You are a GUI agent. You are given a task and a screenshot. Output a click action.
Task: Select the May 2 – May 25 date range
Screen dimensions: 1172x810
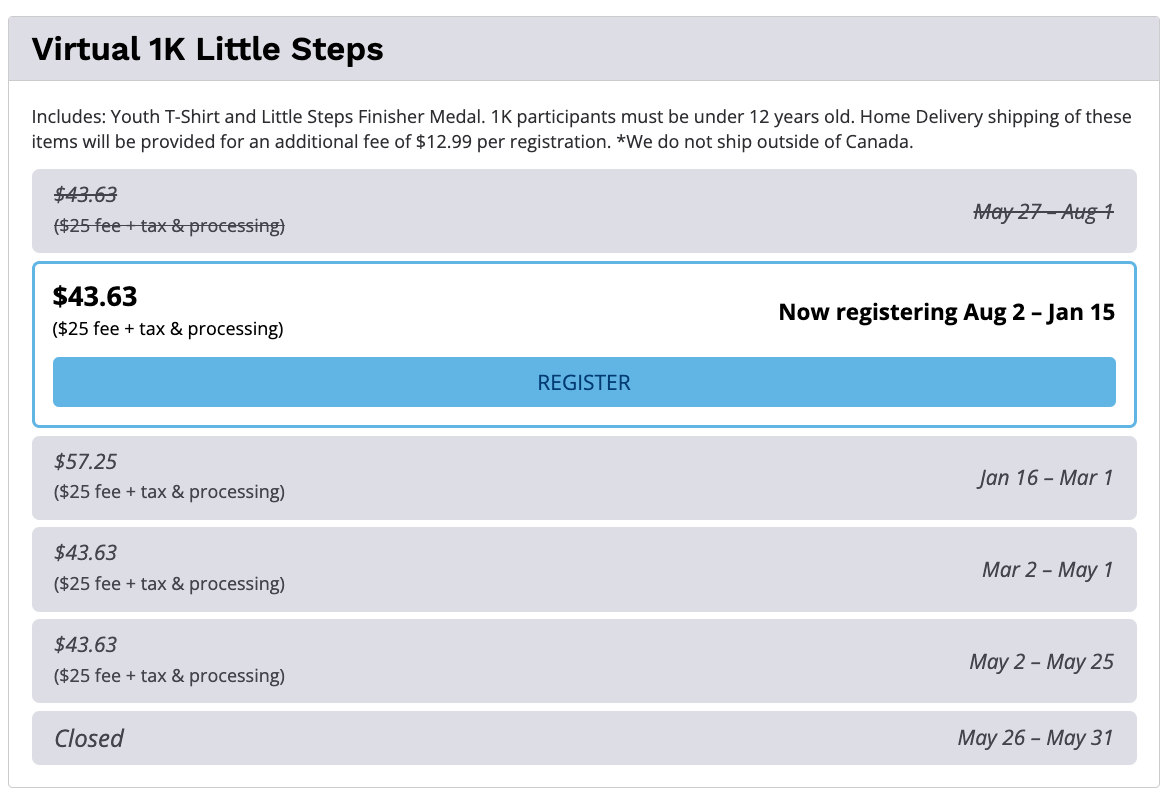pos(1041,662)
